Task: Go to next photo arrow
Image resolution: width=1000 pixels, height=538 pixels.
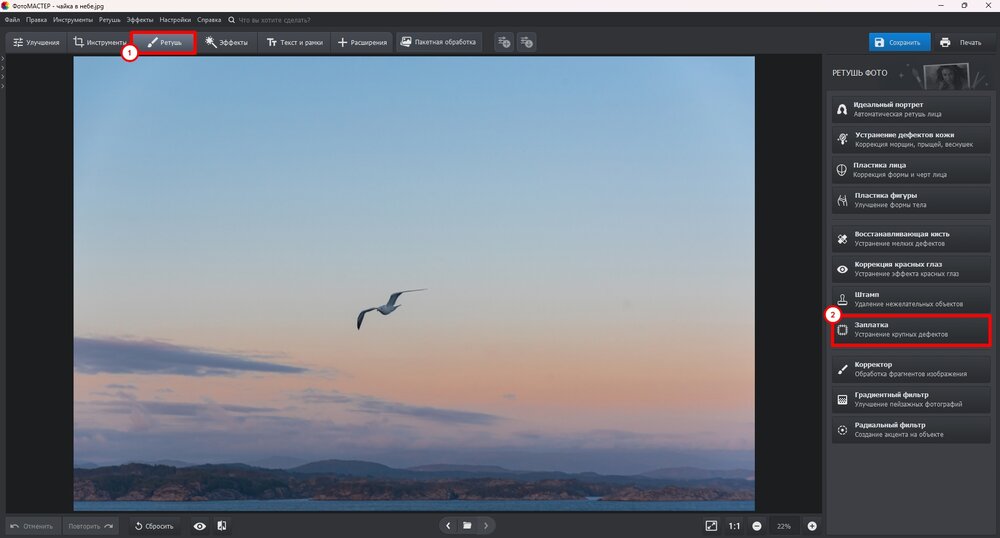Action: click(x=486, y=526)
